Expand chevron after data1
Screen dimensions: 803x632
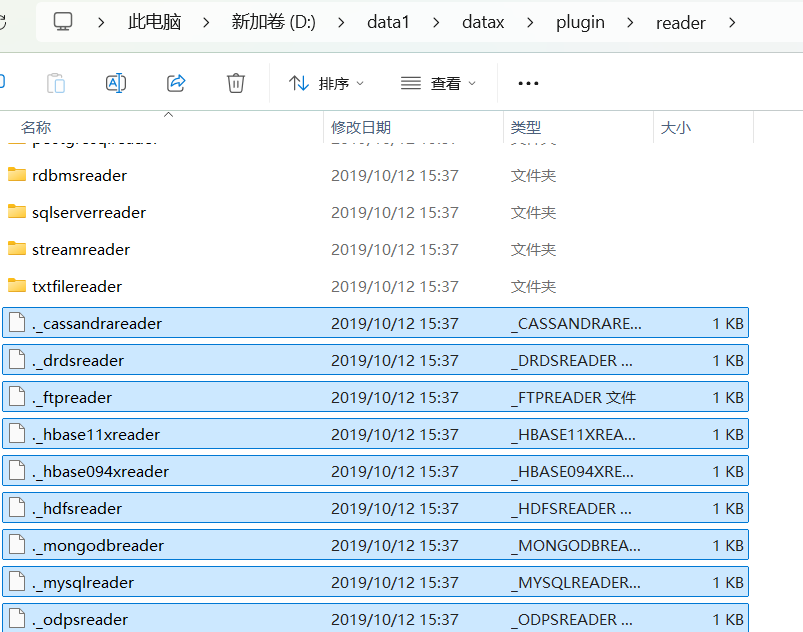coord(436,23)
